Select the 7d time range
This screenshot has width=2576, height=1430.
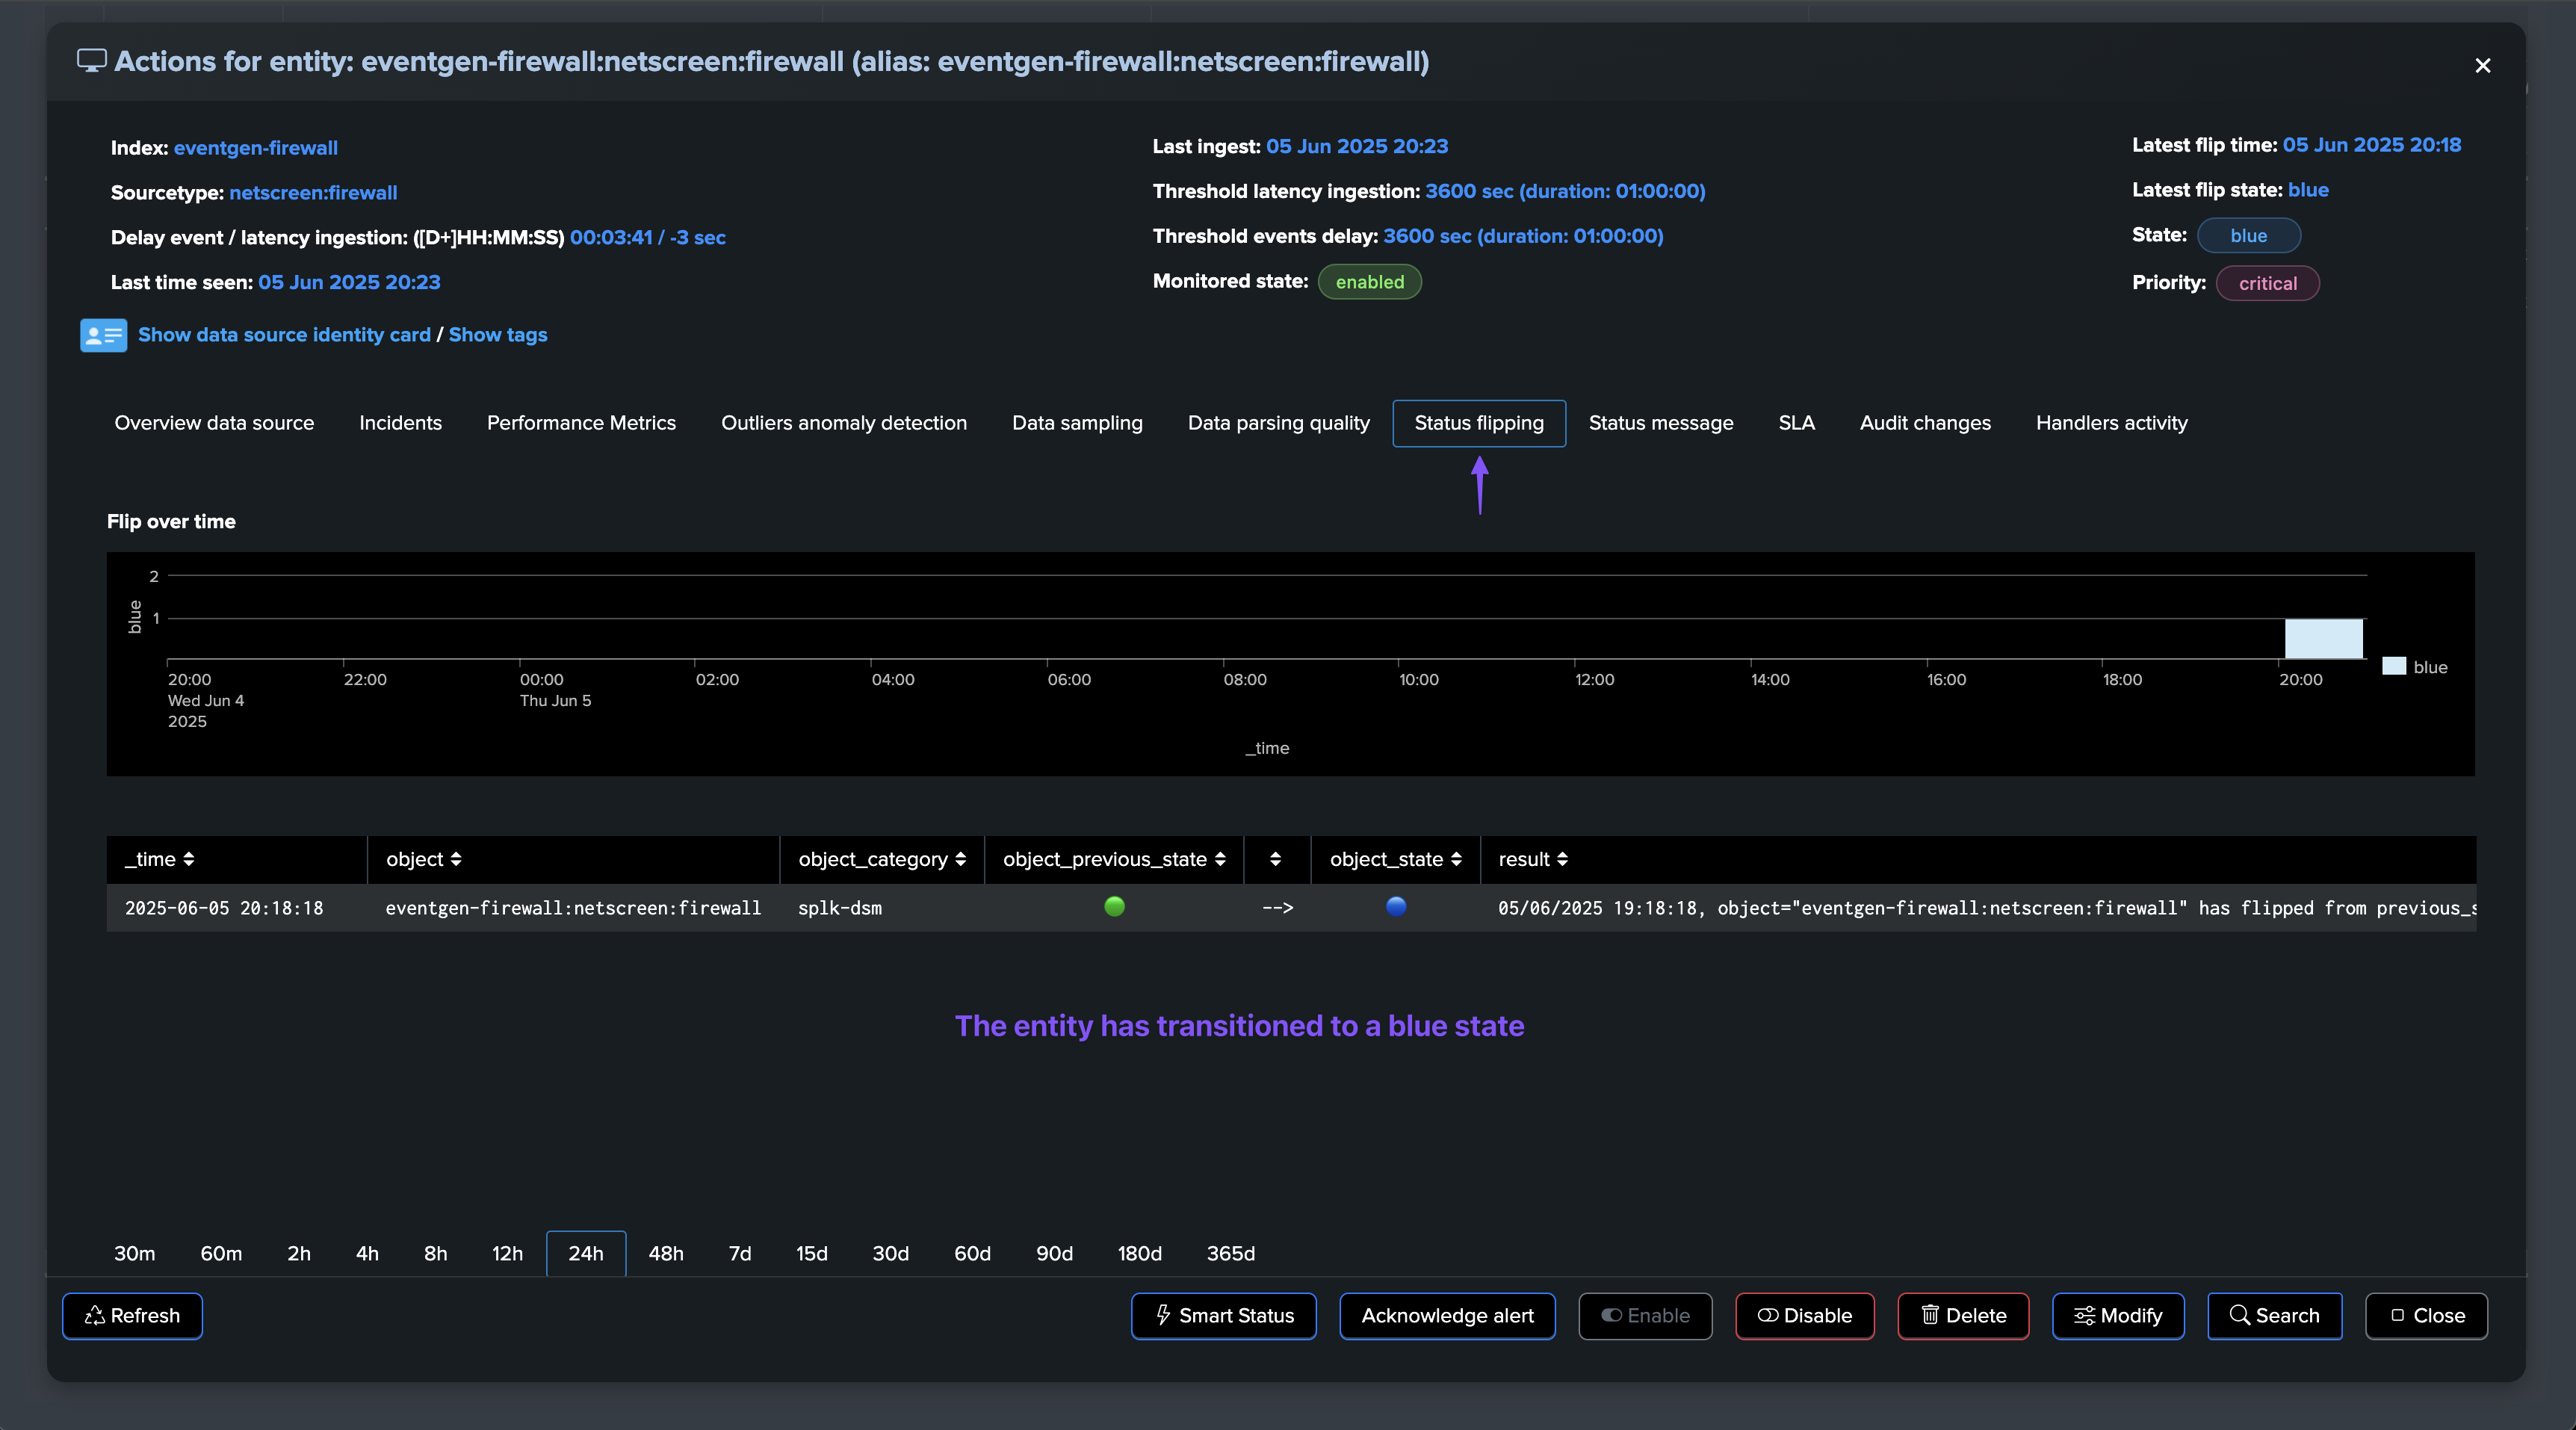pyautogui.click(x=739, y=1253)
